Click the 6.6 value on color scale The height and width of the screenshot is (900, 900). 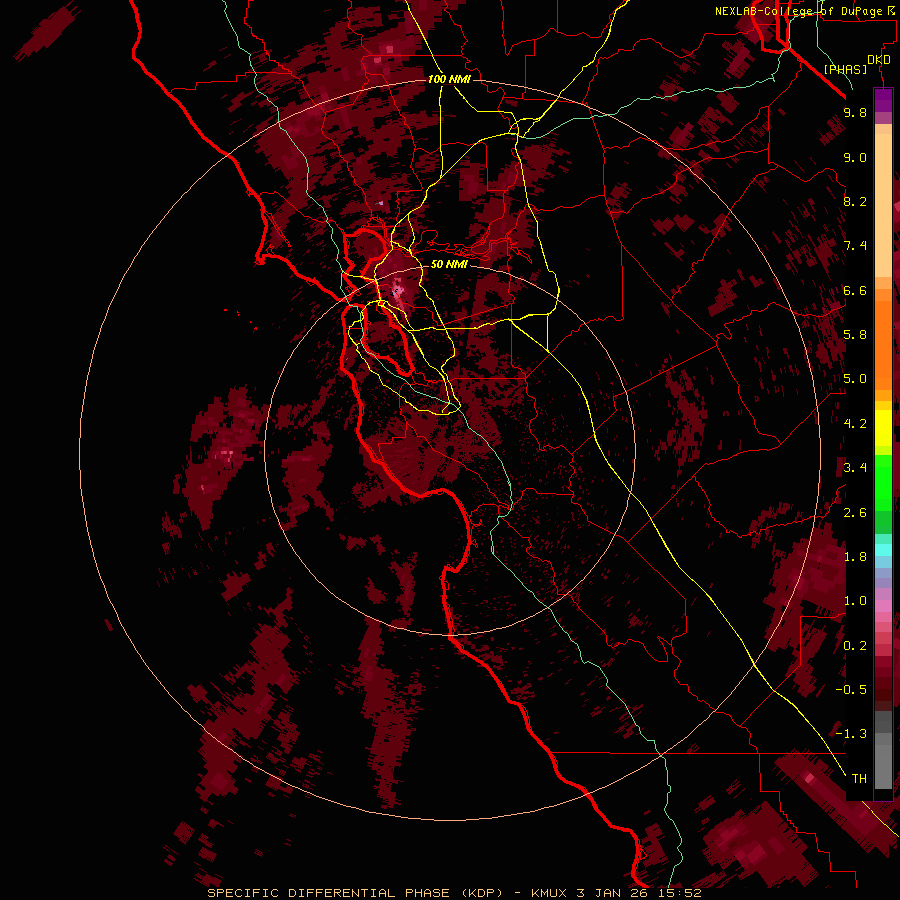pyautogui.click(x=855, y=290)
